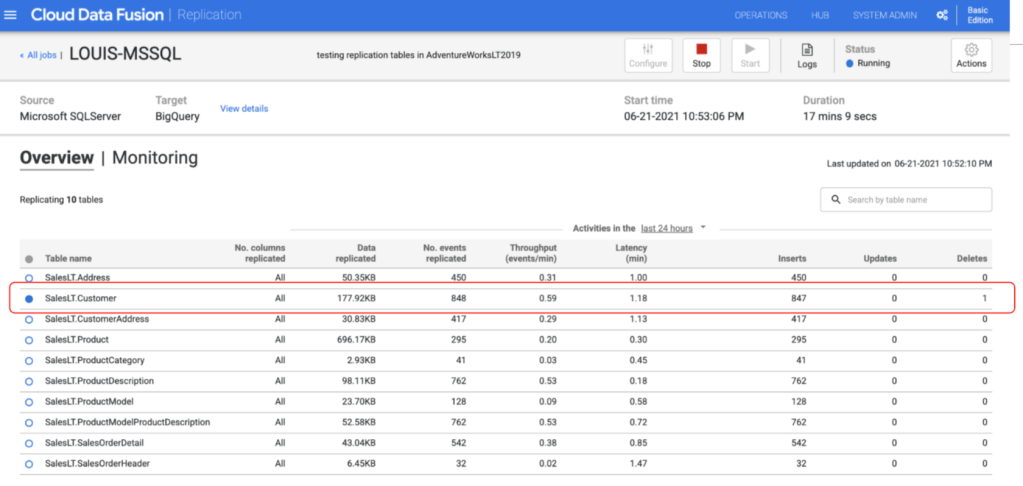This screenshot has width=1023, height=486.
Task: Open the Logs document icon
Action: tap(806, 49)
